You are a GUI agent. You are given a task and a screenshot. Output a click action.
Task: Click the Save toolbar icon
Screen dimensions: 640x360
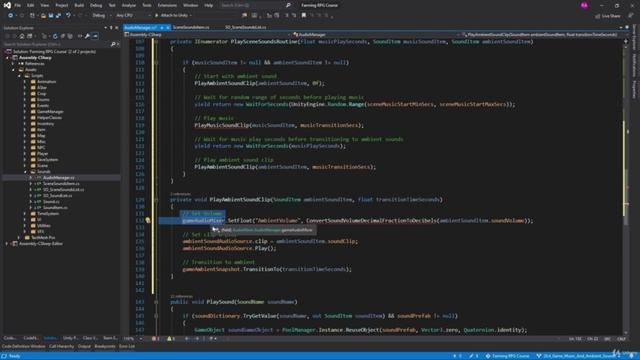pyautogui.click(x=51, y=16)
